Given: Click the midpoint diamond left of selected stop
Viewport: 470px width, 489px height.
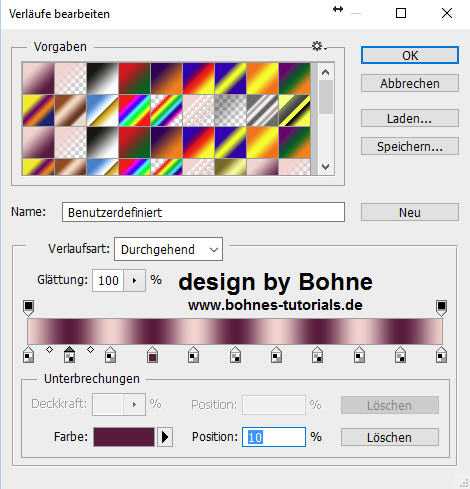Looking at the screenshot, I should 49,349.
